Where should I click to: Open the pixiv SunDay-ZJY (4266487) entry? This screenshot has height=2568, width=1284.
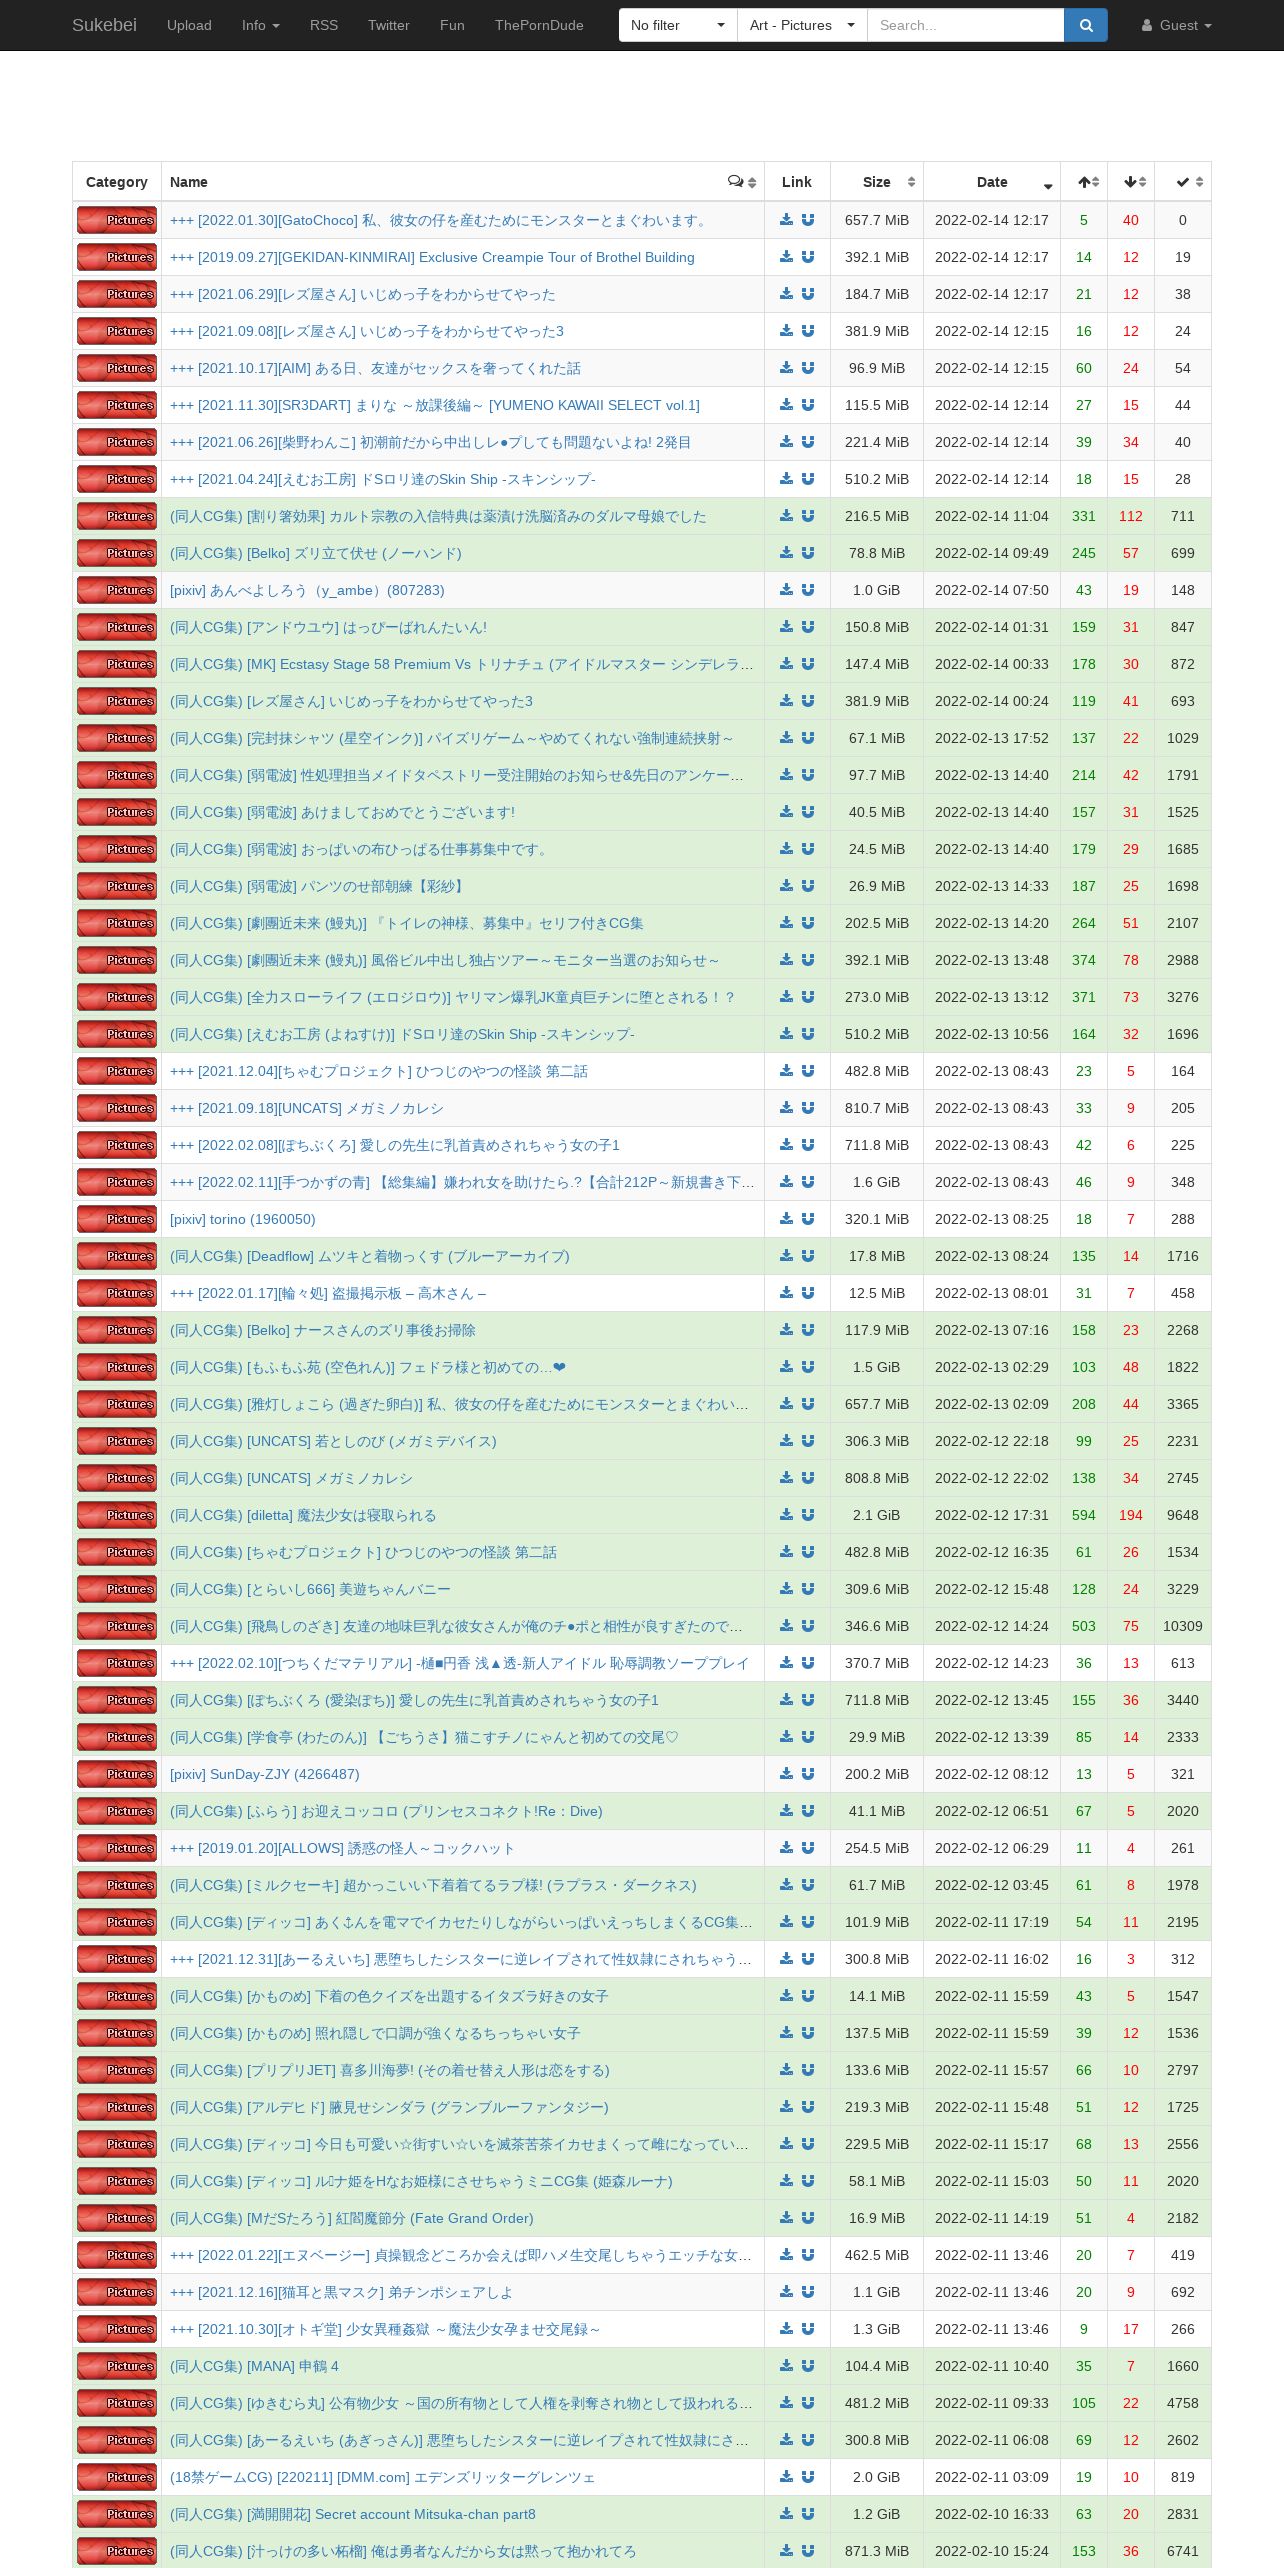[265, 1774]
